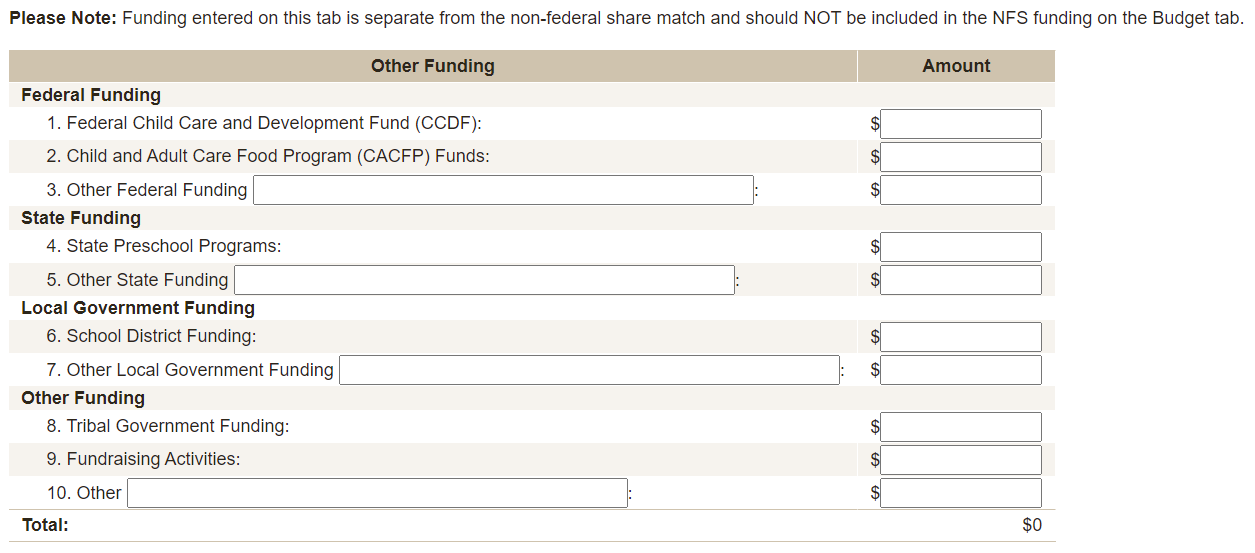This screenshot has height=553, width=1255.
Task: Click the State Funding section heading
Action: (81, 218)
